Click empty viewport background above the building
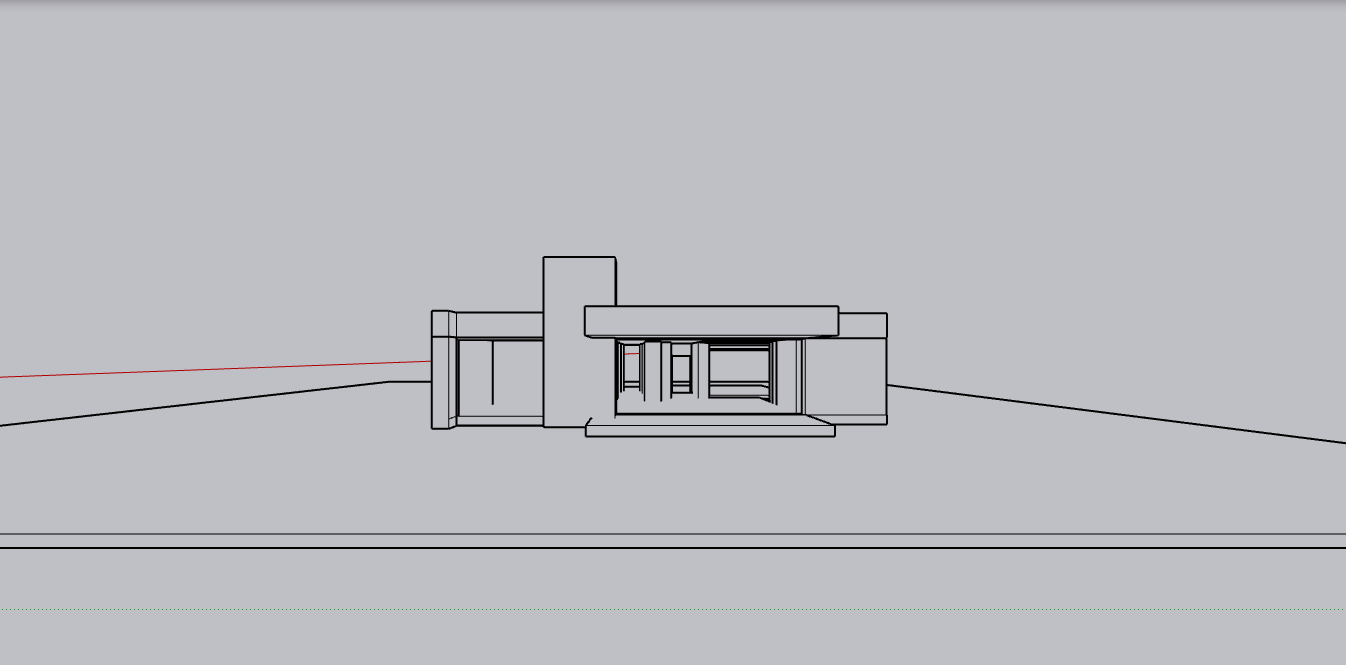The width and height of the screenshot is (1346, 665). coord(673,130)
